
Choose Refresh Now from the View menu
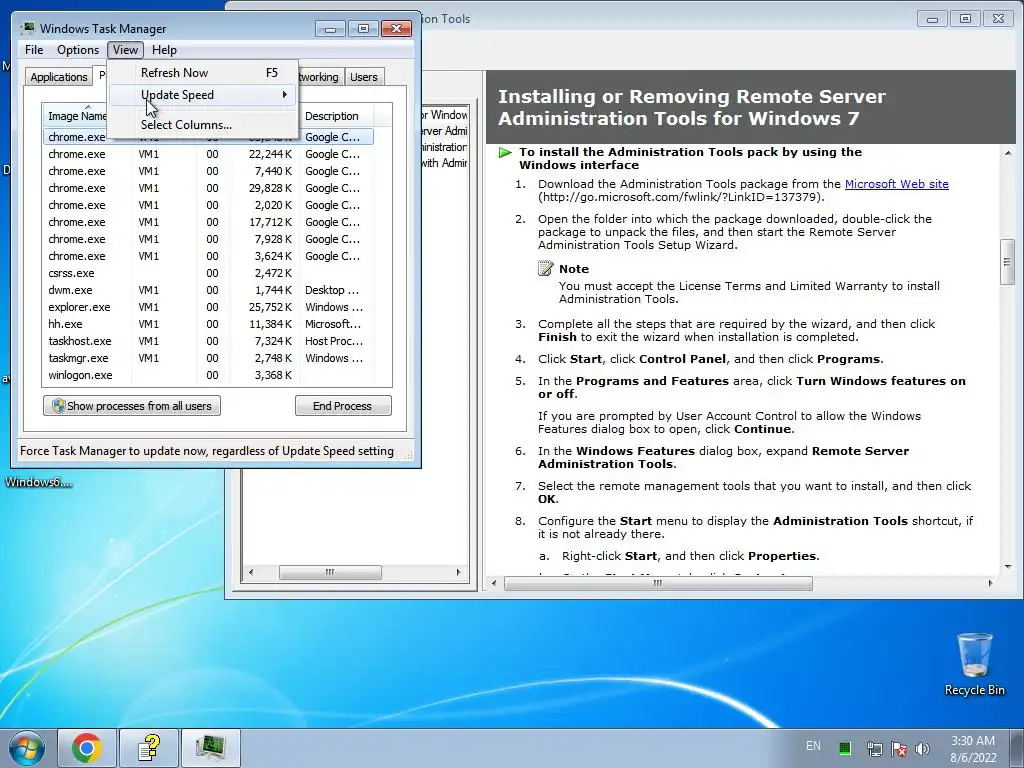point(202,72)
